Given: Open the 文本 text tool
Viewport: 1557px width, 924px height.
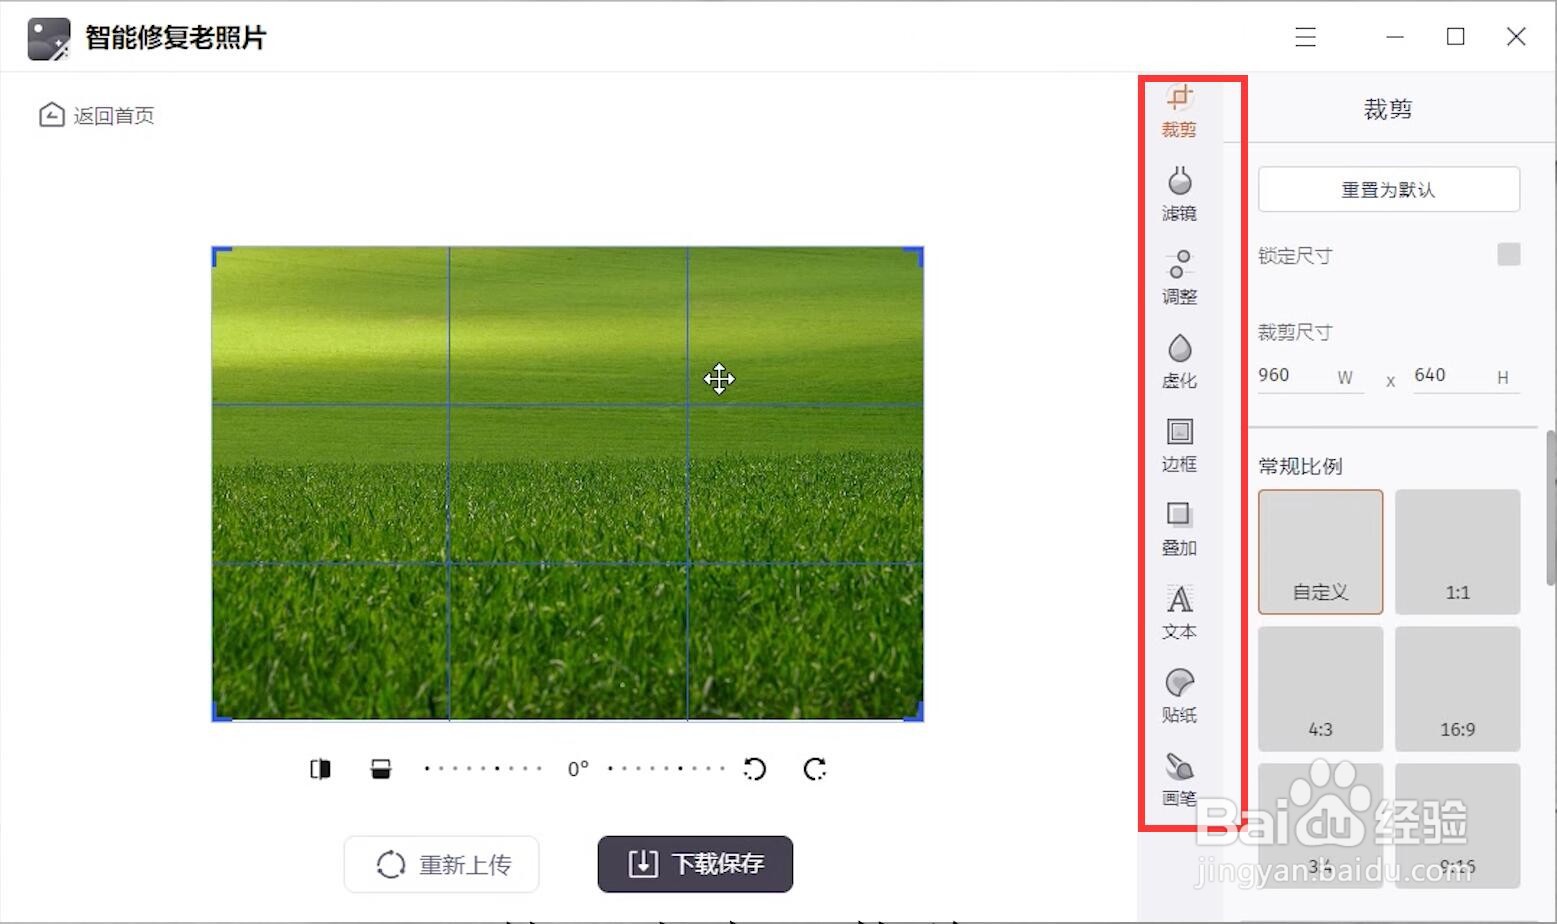Looking at the screenshot, I should pyautogui.click(x=1179, y=612).
